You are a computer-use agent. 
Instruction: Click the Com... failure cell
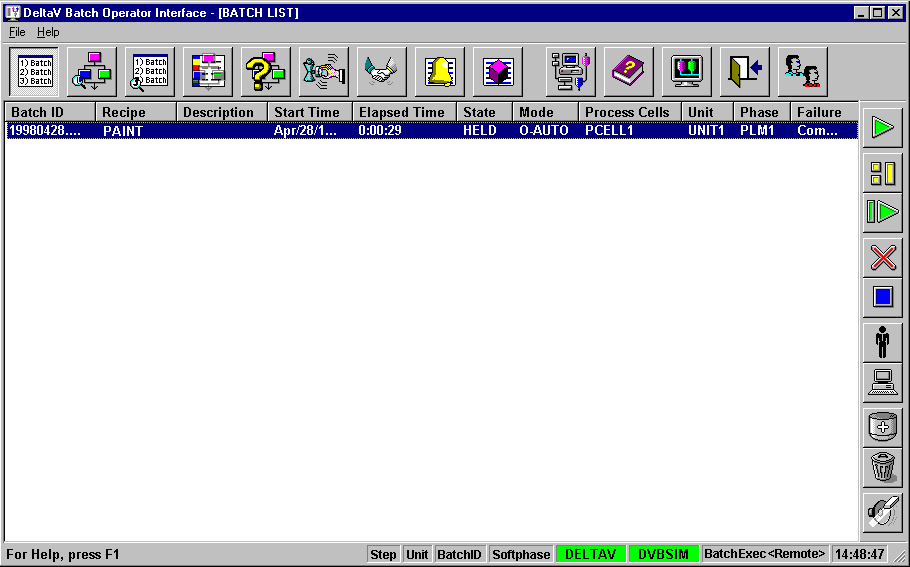[817, 131]
